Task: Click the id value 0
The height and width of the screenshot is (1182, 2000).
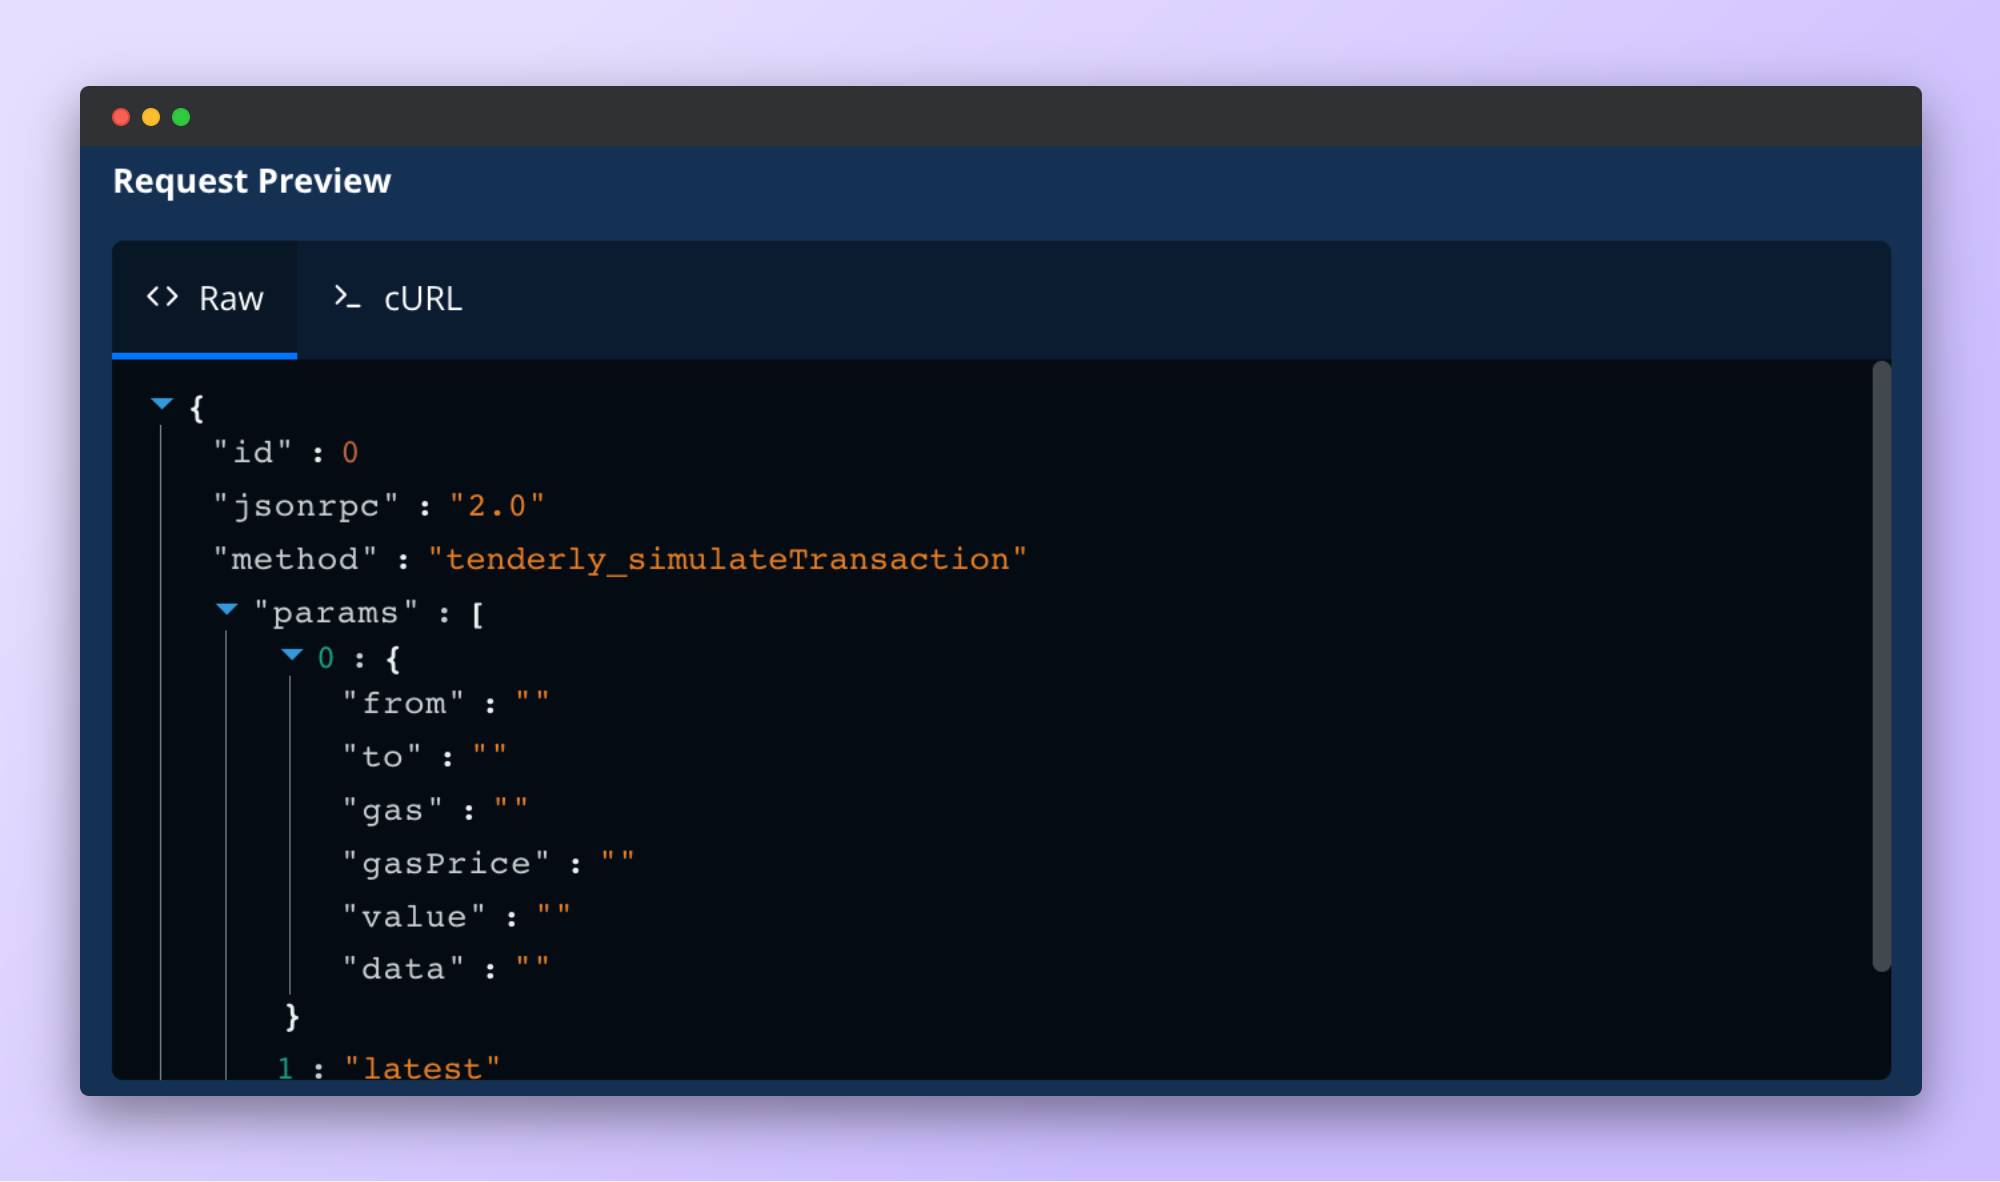Action: coord(350,453)
